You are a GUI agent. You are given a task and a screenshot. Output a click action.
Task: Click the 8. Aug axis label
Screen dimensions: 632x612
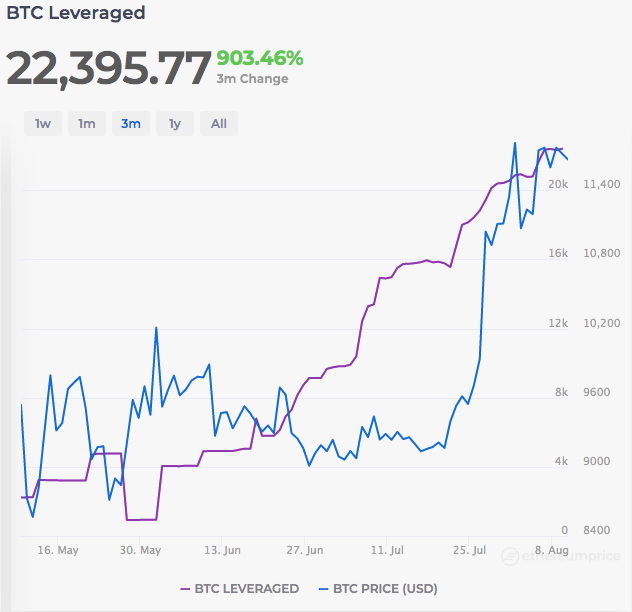click(551, 550)
